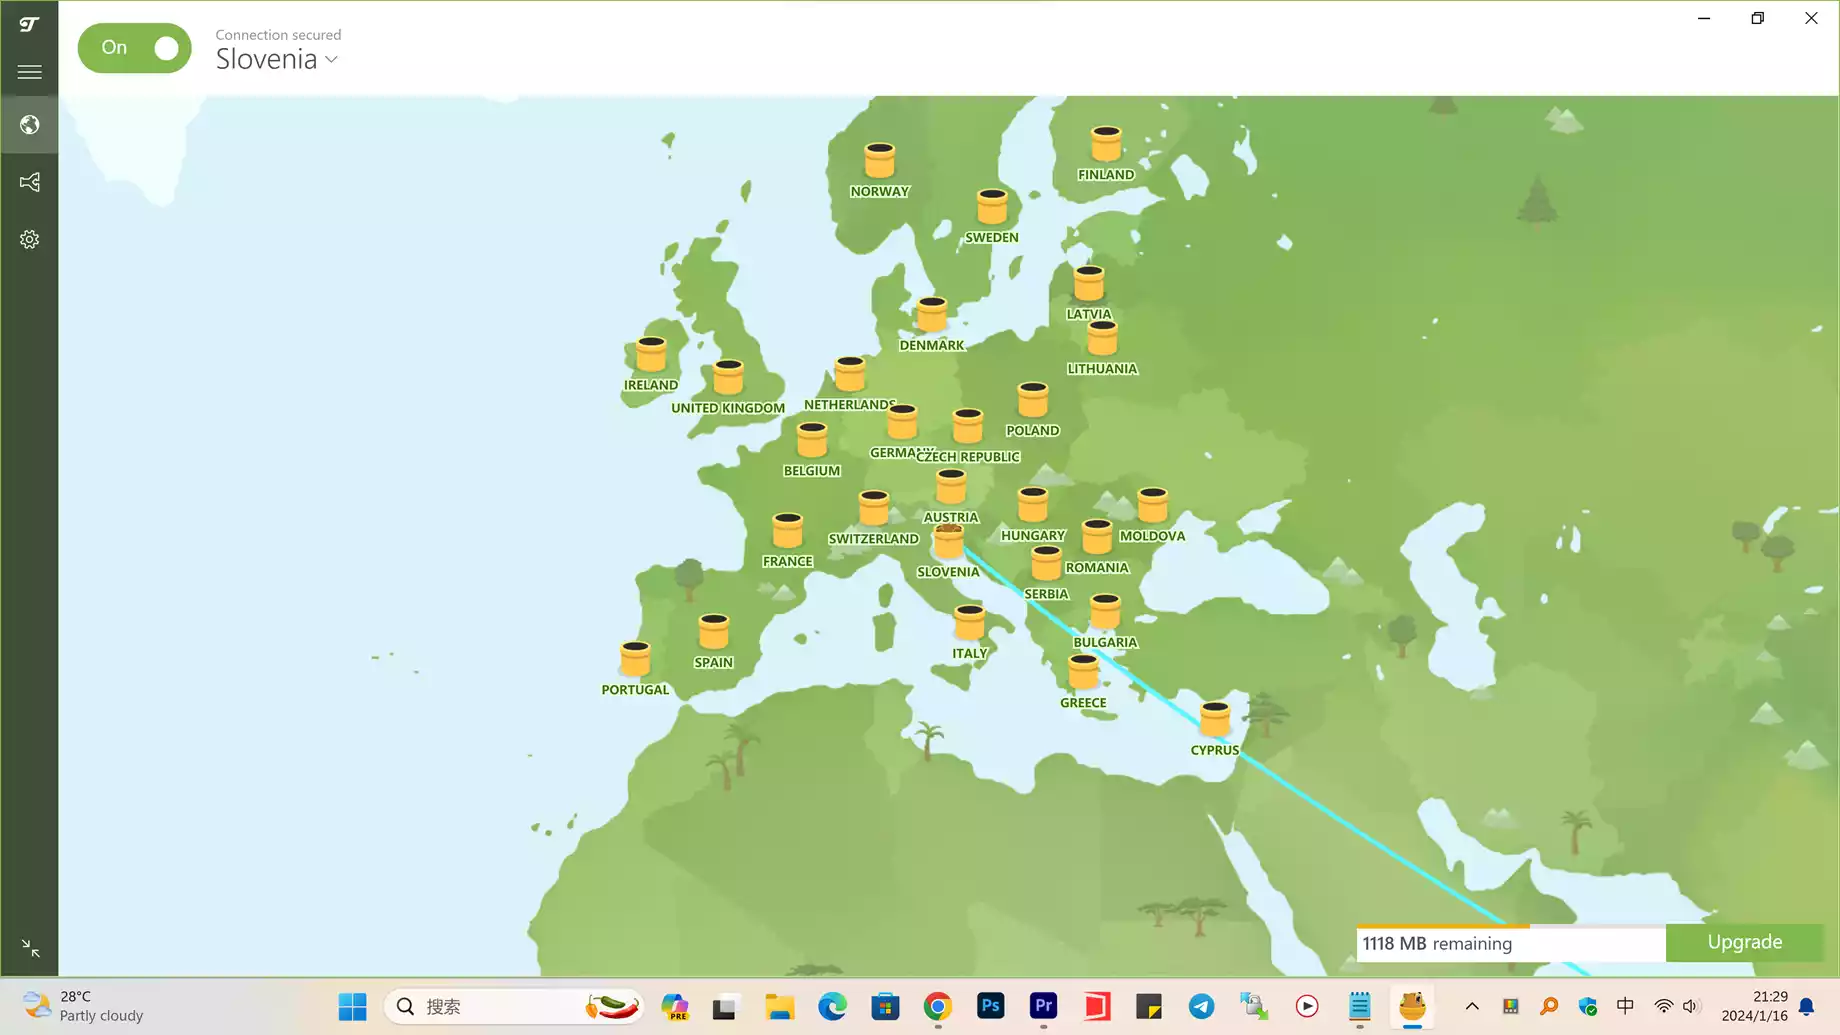
Task: Click the Upgrade button
Action: pos(1744,942)
